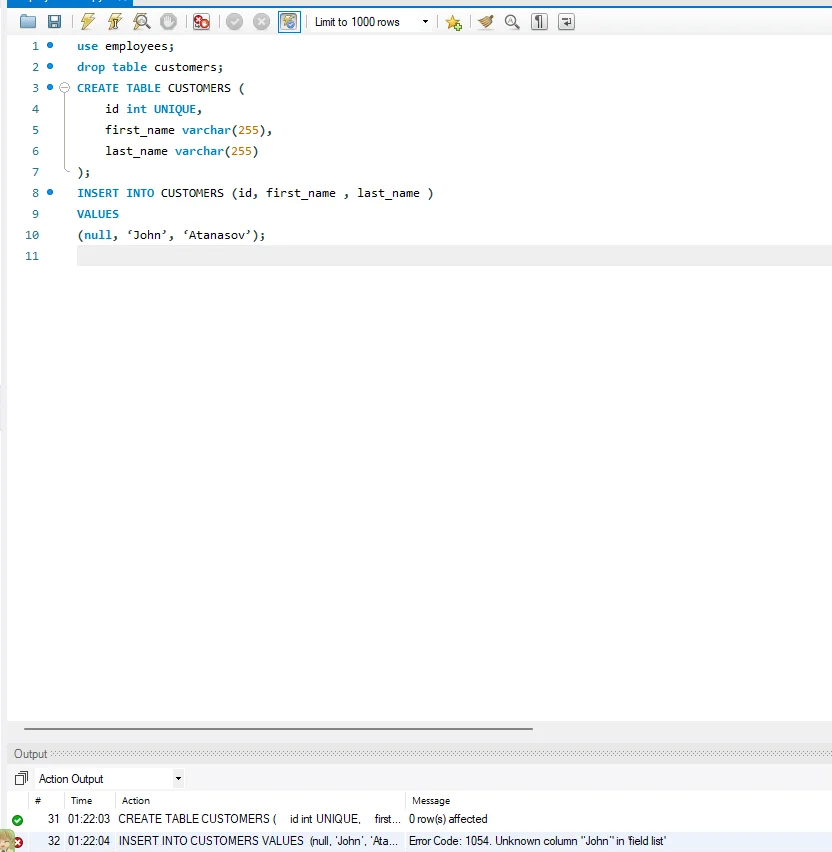Image resolution: width=832 pixels, height=852 pixels.
Task: Click the Stop execution hand icon
Action: pyautogui.click(x=169, y=22)
